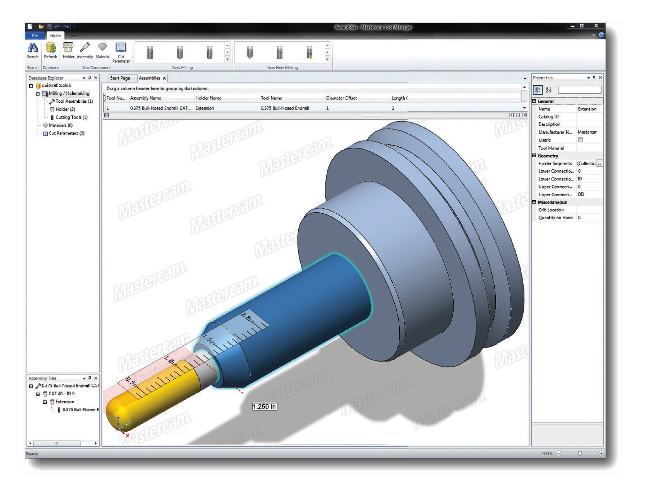
Task: Switch to the View ribbon tab
Action: pos(74,35)
